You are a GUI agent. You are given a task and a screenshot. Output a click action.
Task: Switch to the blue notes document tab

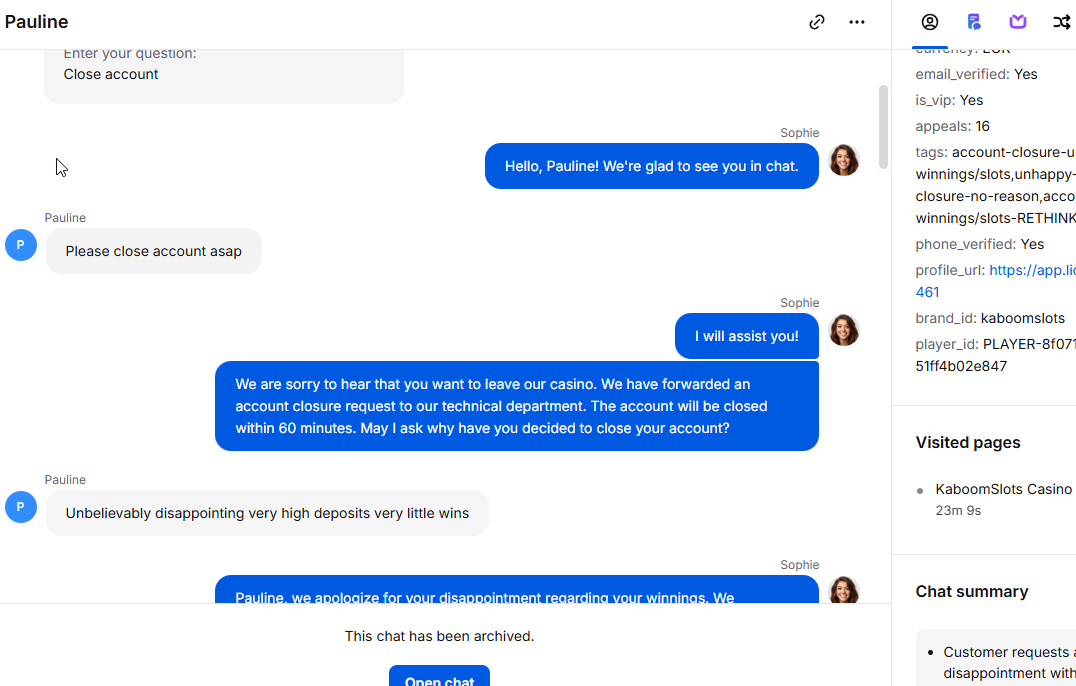(x=974, y=22)
